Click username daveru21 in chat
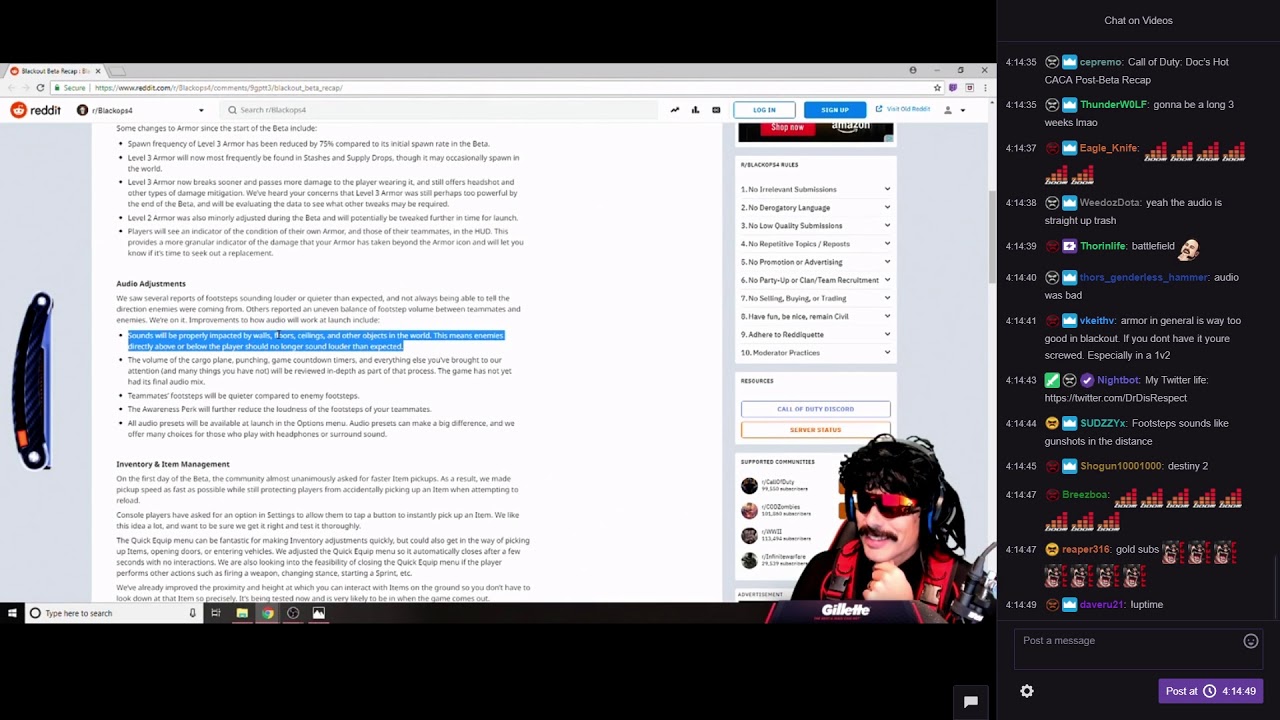The height and width of the screenshot is (720, 1280). pyautogui.click(x=1101, y=605)
